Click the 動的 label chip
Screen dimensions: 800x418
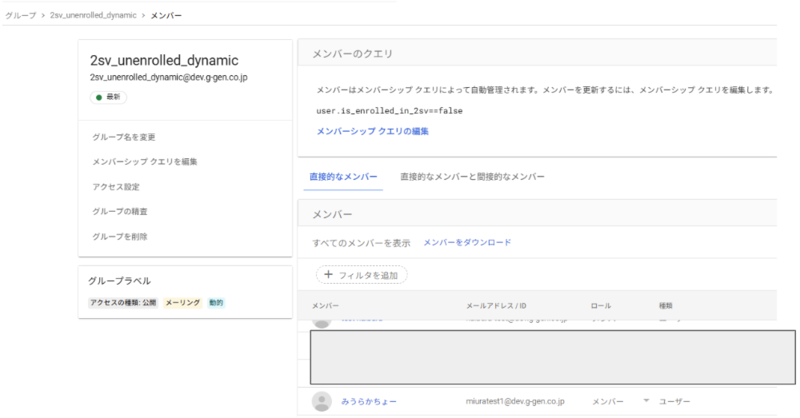(216, 303)
